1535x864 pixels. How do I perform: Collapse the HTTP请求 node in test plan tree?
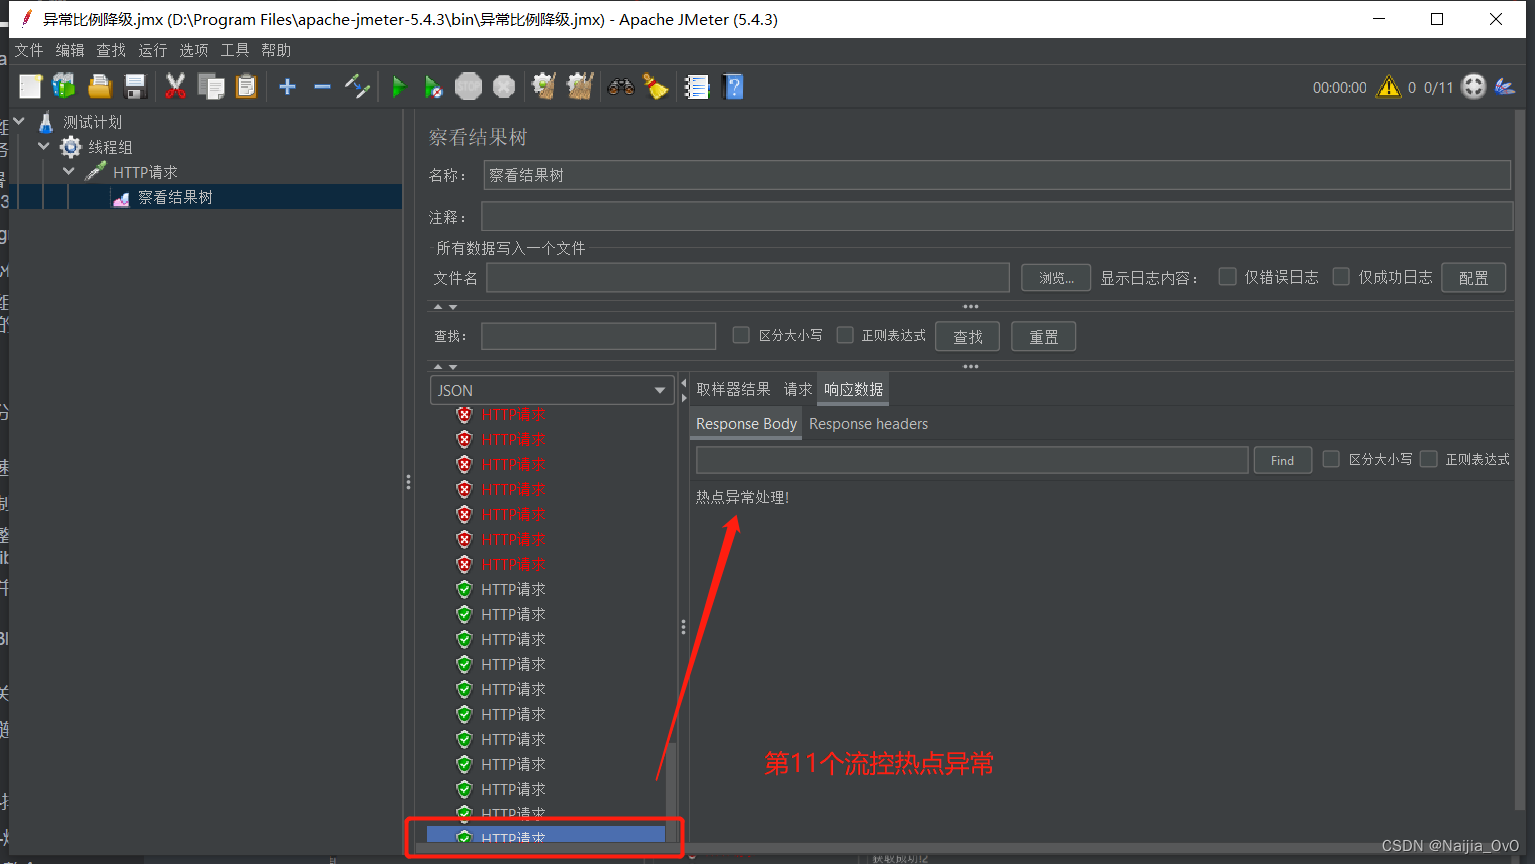(69, 171)
